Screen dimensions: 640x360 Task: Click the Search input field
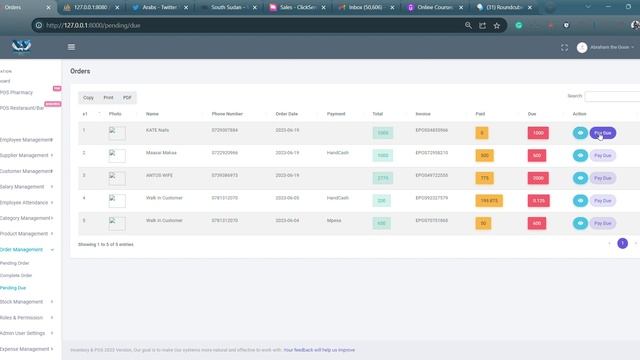(612, 96)
